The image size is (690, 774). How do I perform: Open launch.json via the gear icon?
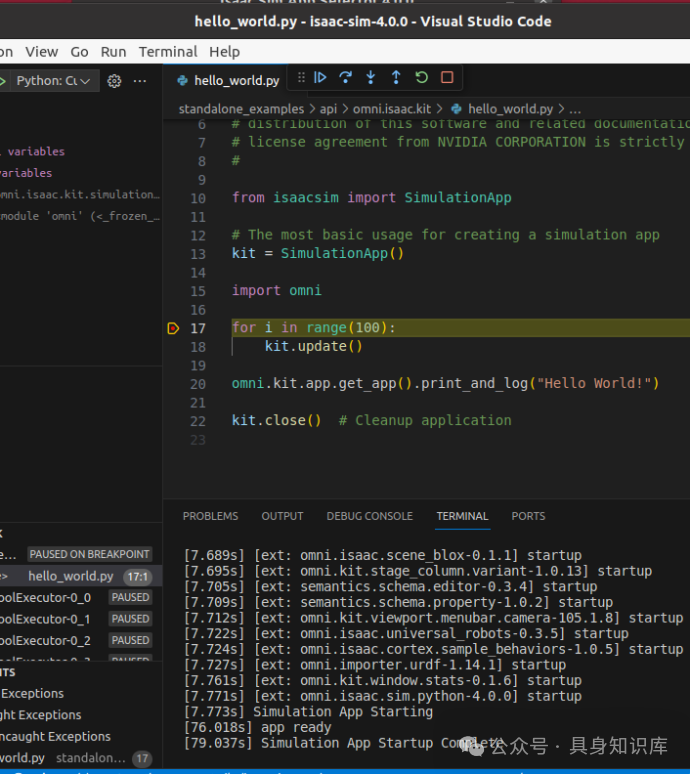pos(114,81)
